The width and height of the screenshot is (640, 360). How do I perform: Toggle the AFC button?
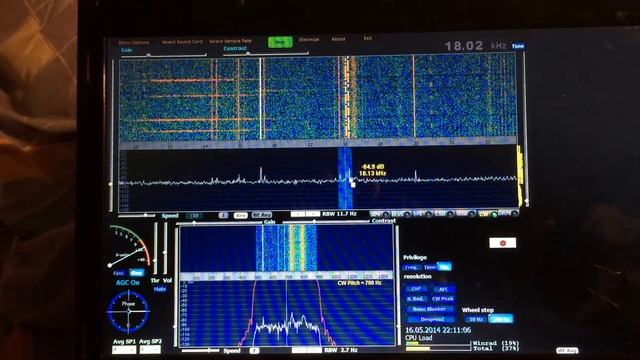443,289
